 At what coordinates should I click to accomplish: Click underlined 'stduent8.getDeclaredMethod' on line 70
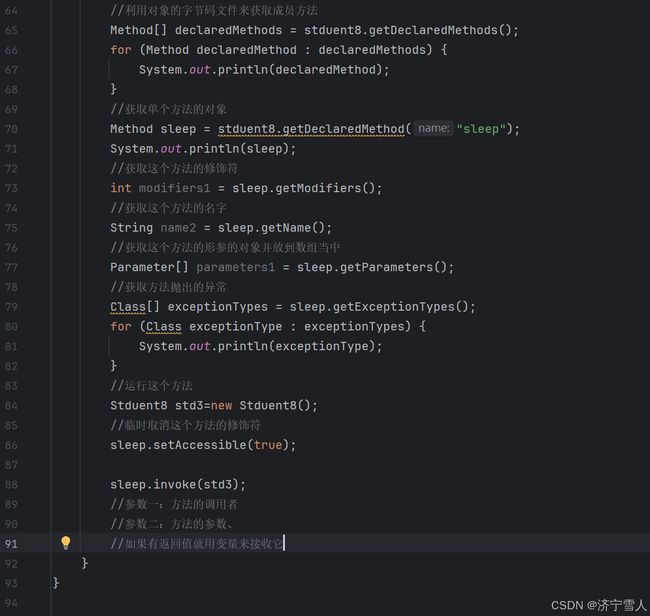pyautogui.click(x=311, y=129)
